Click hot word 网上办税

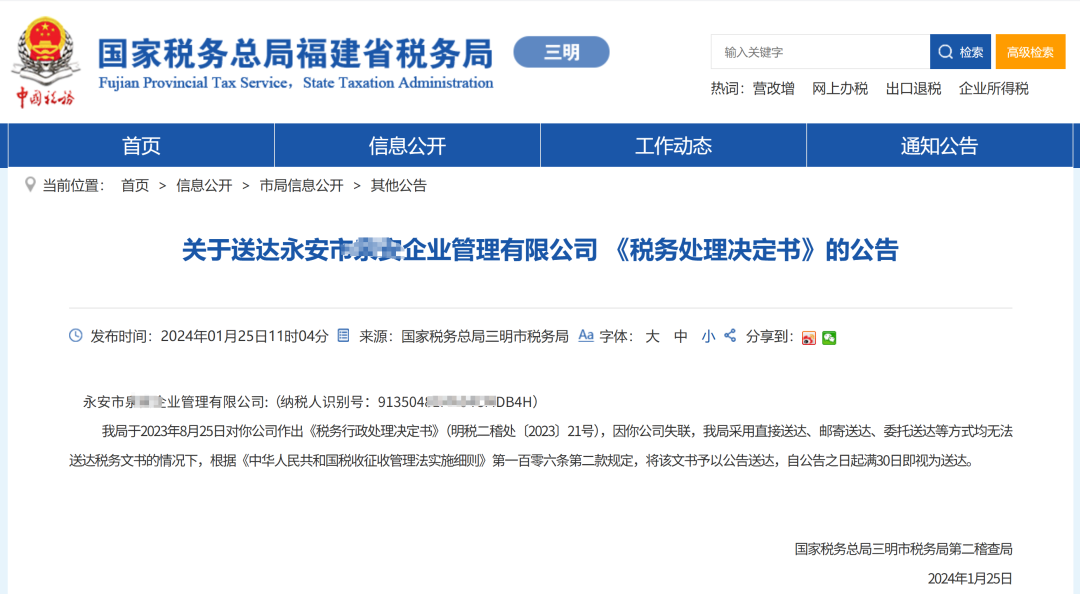tap(840, 89)
